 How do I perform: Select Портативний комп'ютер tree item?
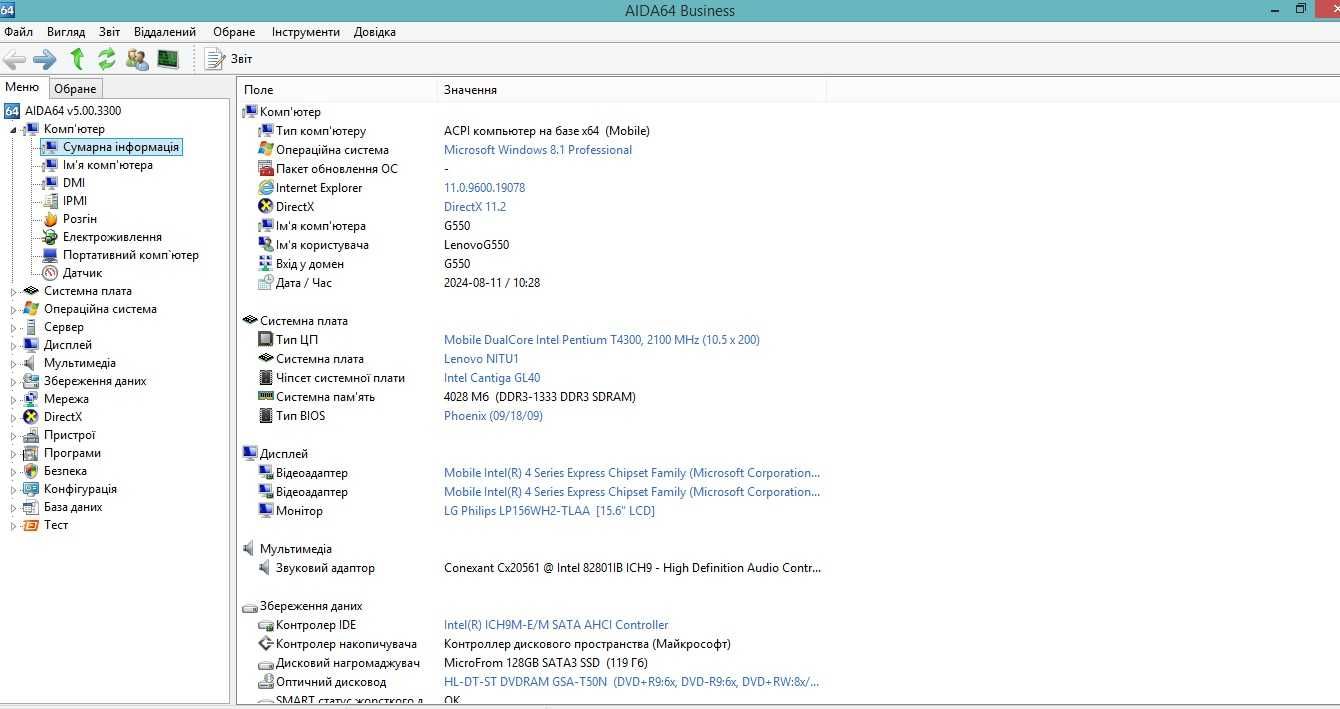131,255
